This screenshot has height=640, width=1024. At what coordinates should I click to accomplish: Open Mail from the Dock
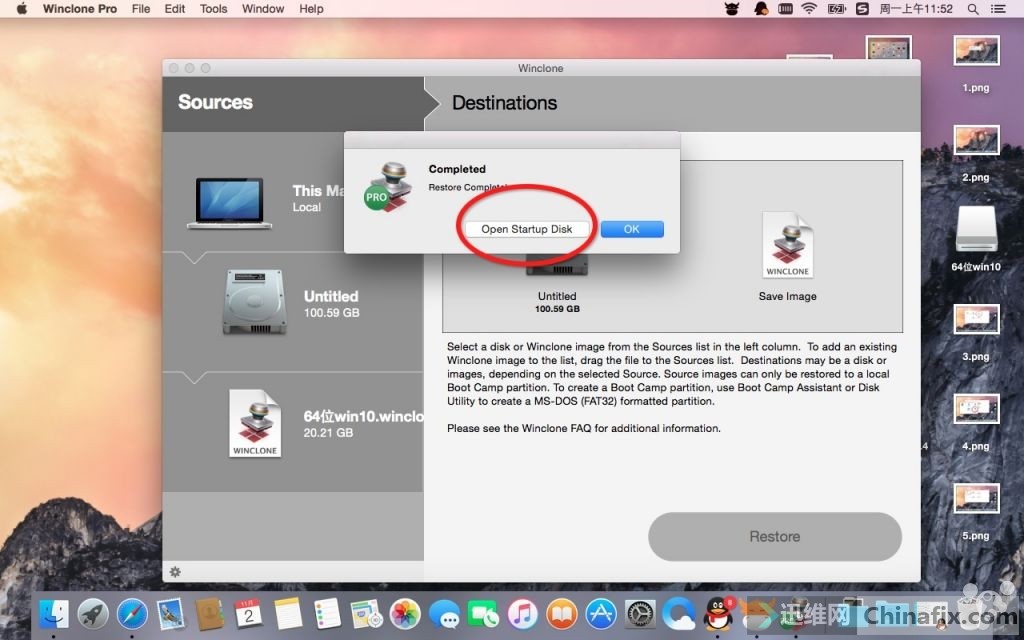coord(170,615)
